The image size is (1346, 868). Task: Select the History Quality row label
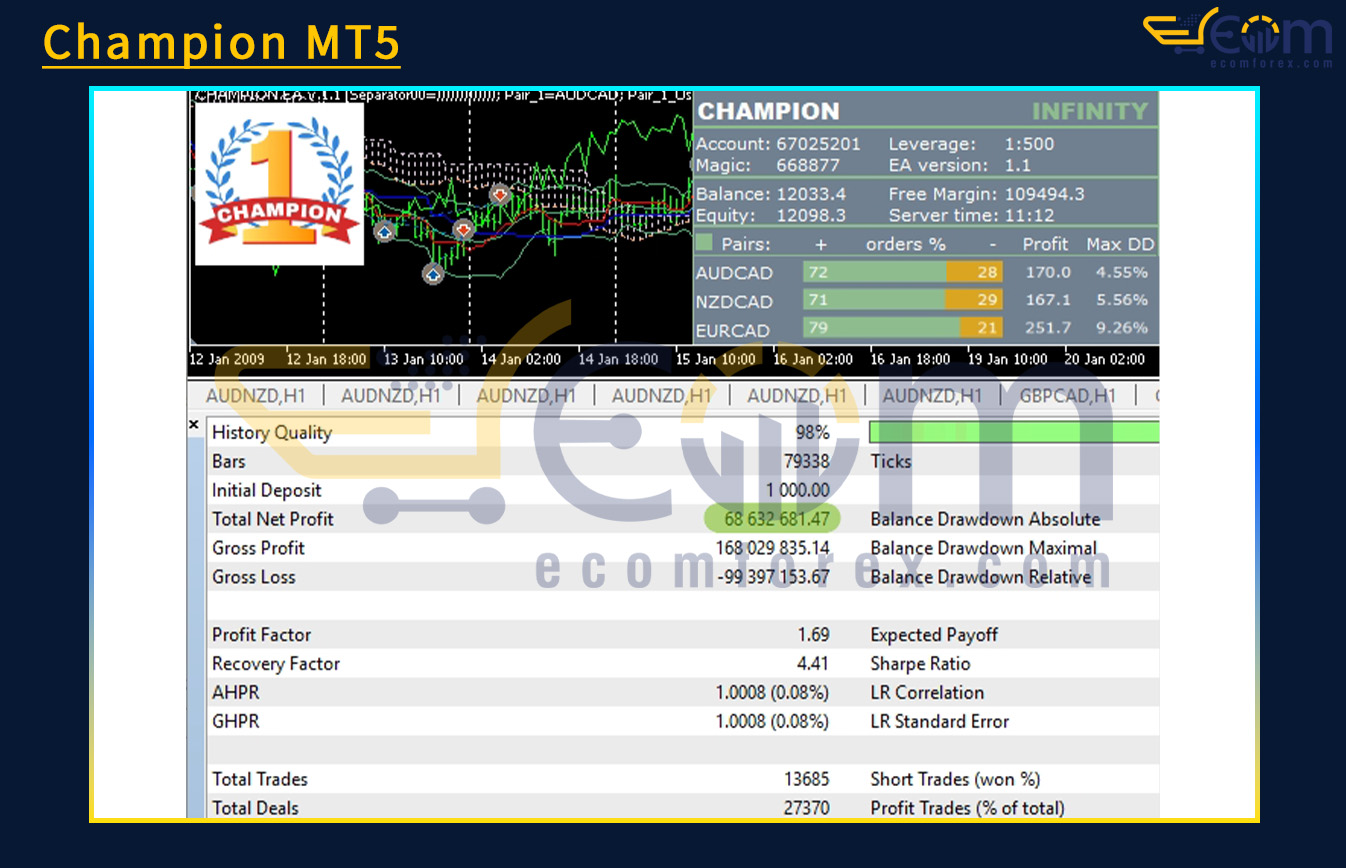click(x=271, y=432)
